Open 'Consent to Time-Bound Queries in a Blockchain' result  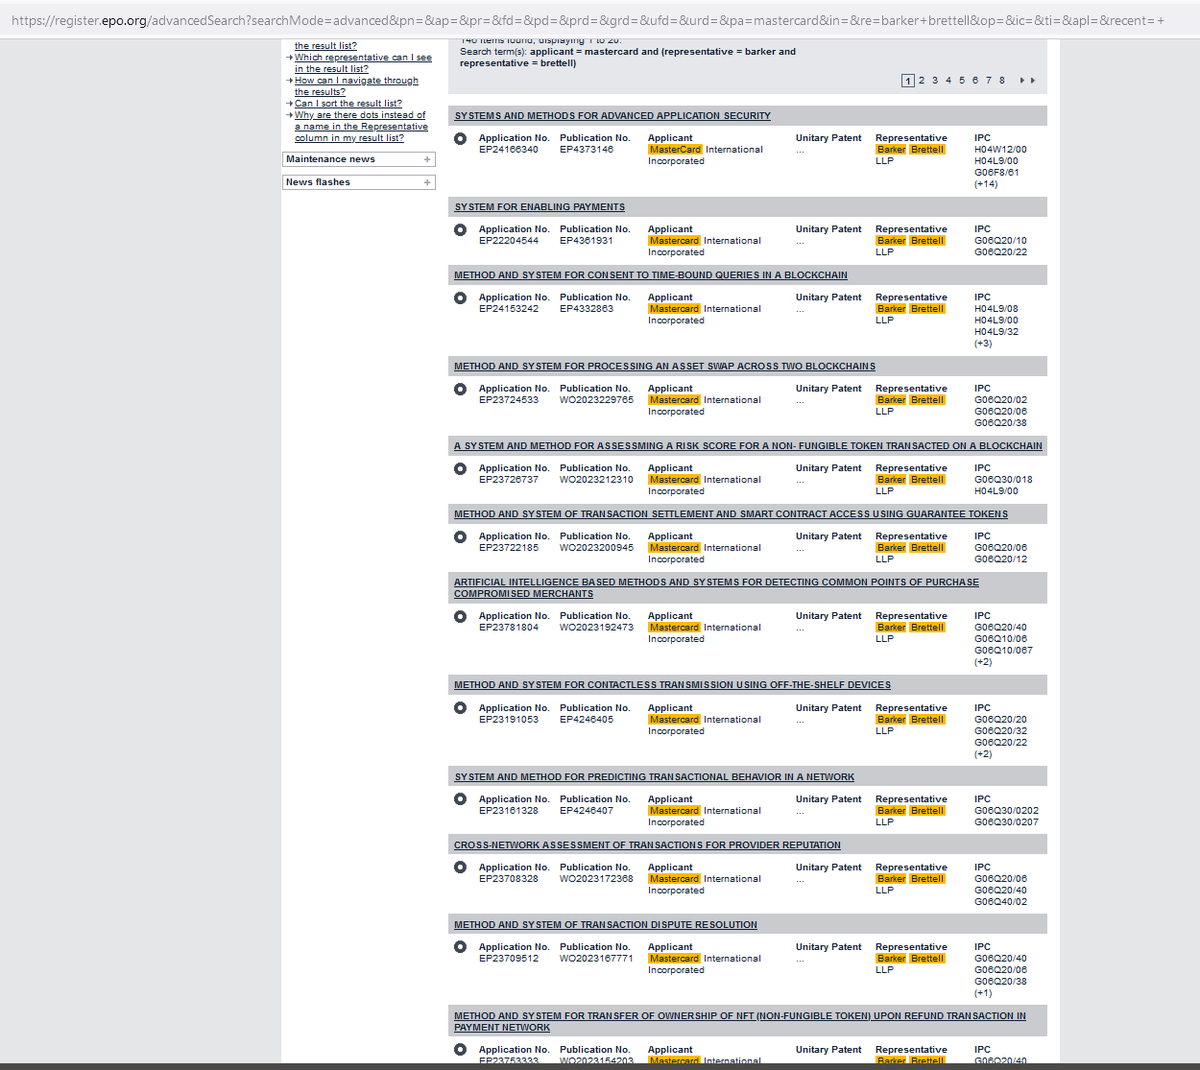point(650,275)
